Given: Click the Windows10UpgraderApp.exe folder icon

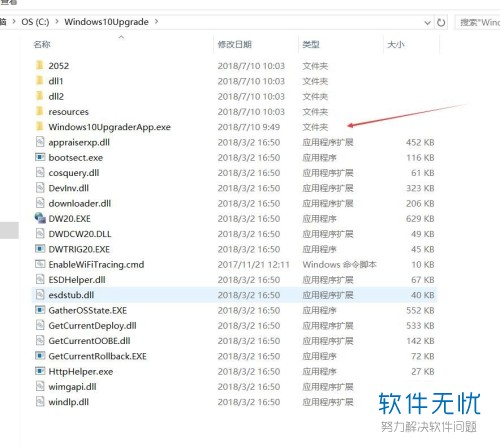Looking at the screenshot, I should click(40, 127).
